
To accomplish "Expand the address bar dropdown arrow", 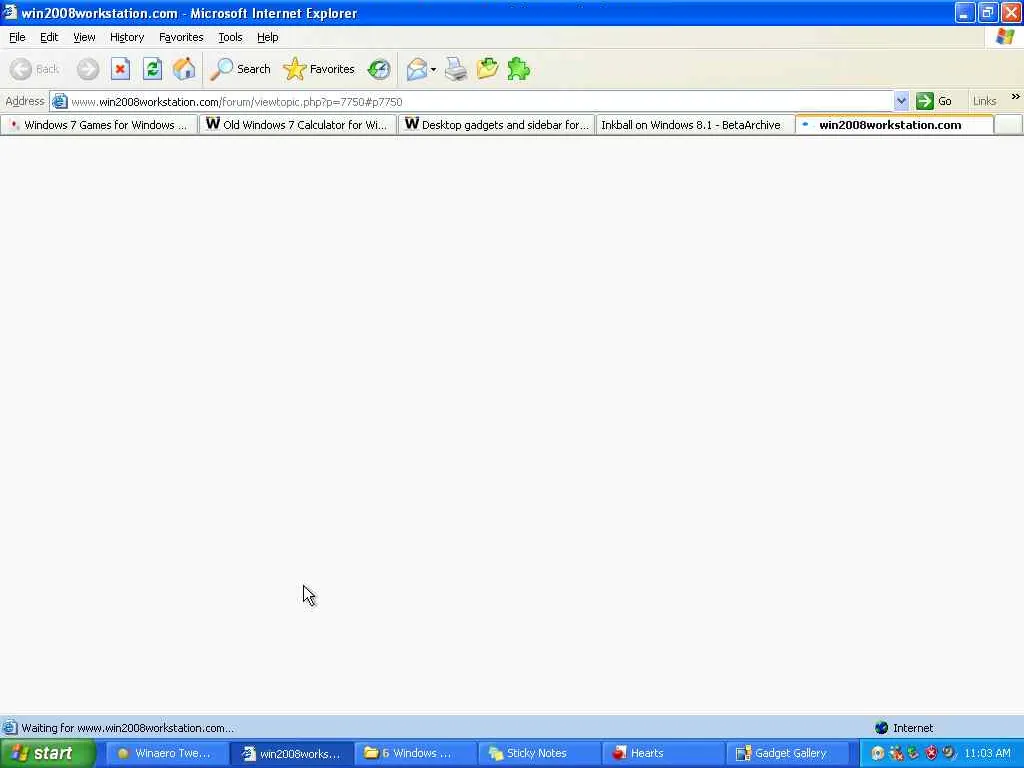I will (901, 101).
